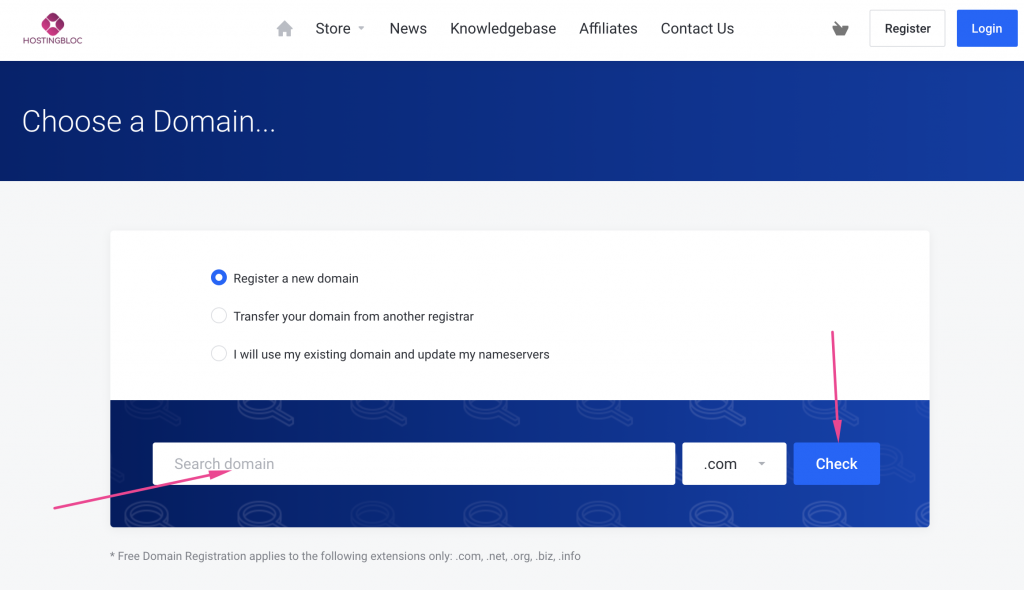Click the Search domain input field
1024x590 pixels.
[413, 464]
